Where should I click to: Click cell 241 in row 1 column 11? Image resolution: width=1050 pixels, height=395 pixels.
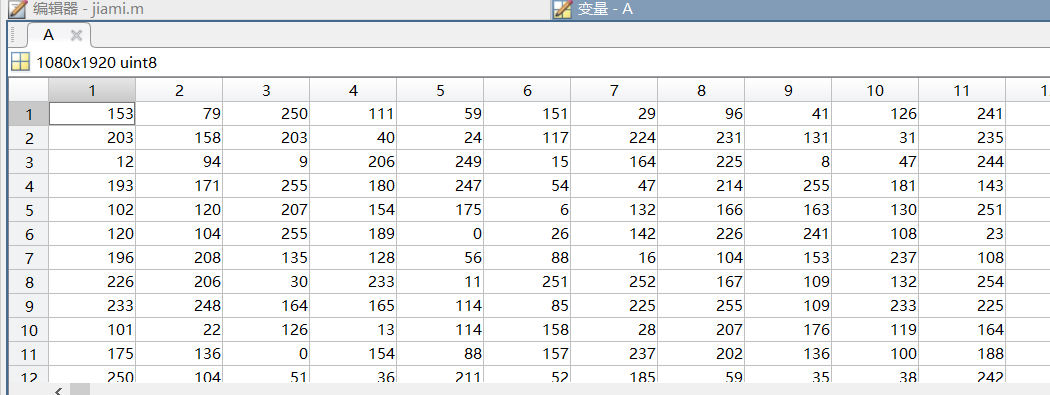point(962,114)
